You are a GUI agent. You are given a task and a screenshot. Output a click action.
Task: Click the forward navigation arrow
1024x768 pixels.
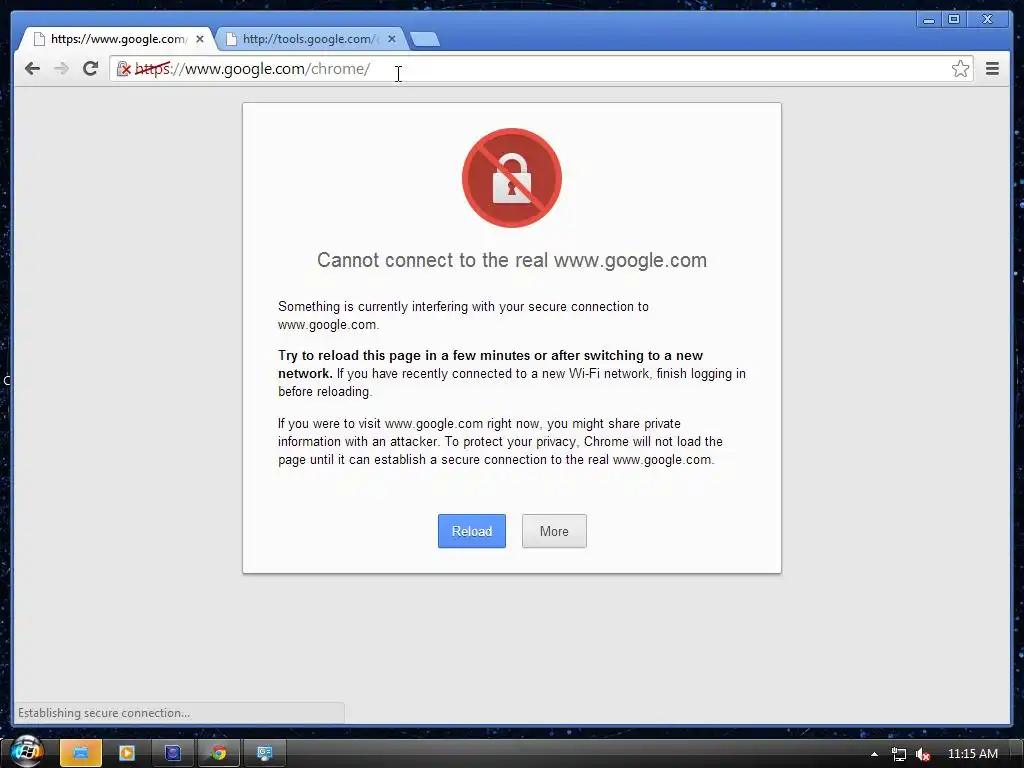pos(61,69)
